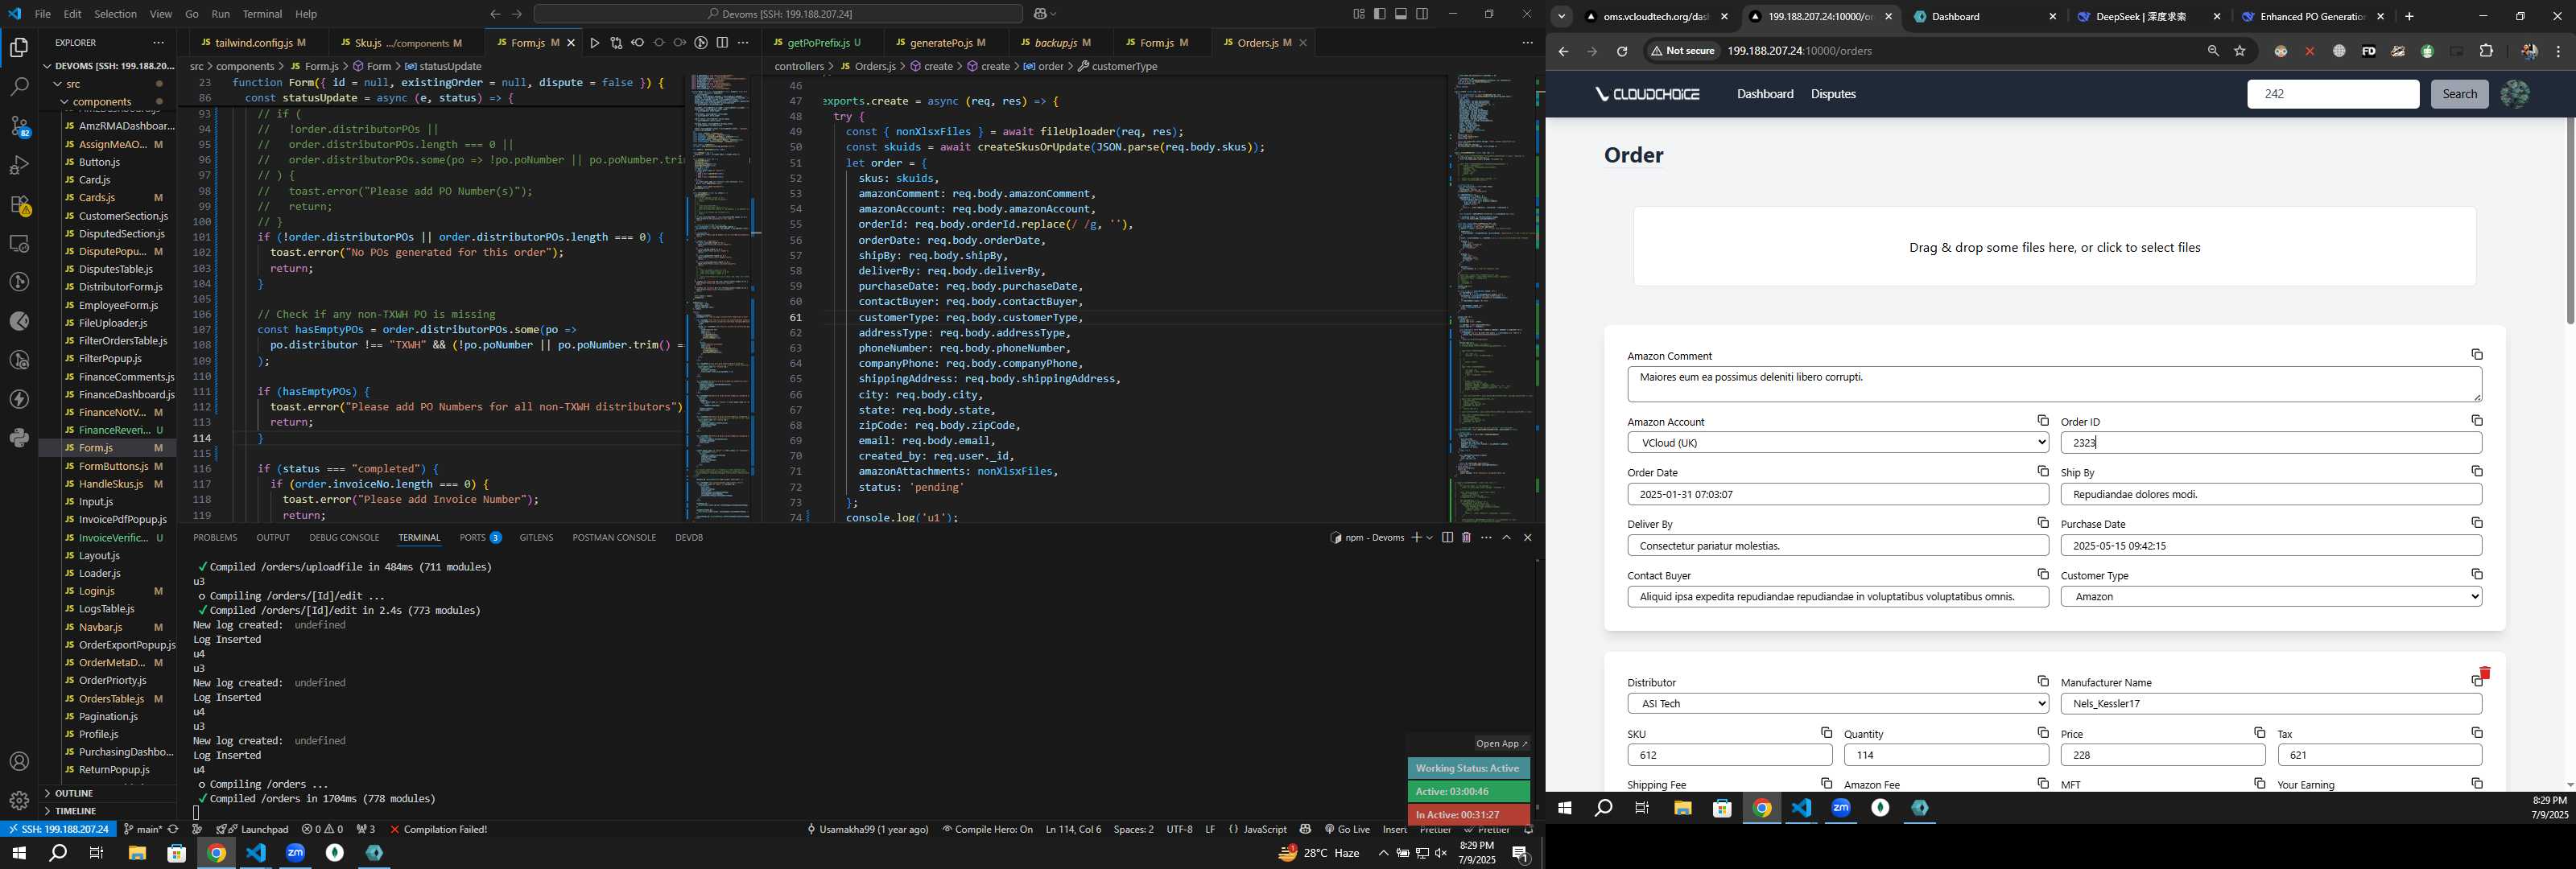The image size is (2576, 869).
Task: Maximize the terminal panel with the chevron-up
Action: point(1506,538)
